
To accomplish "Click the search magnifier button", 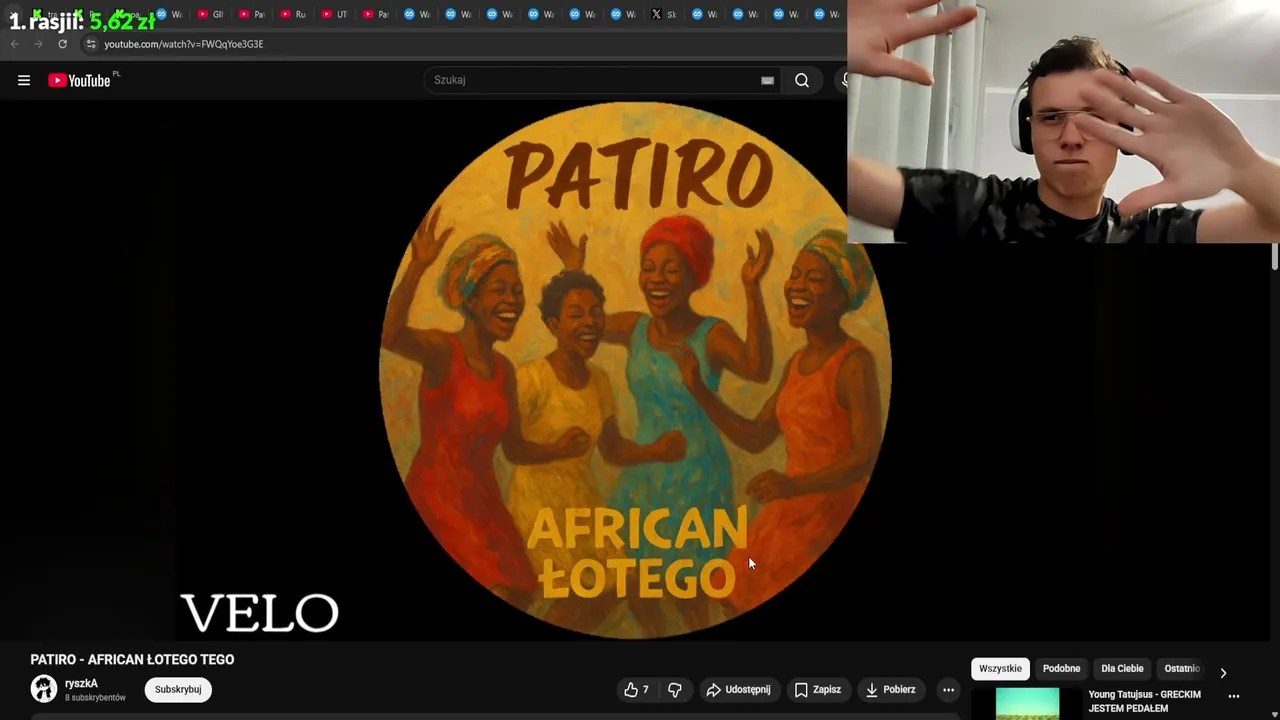I will point(802,80).
